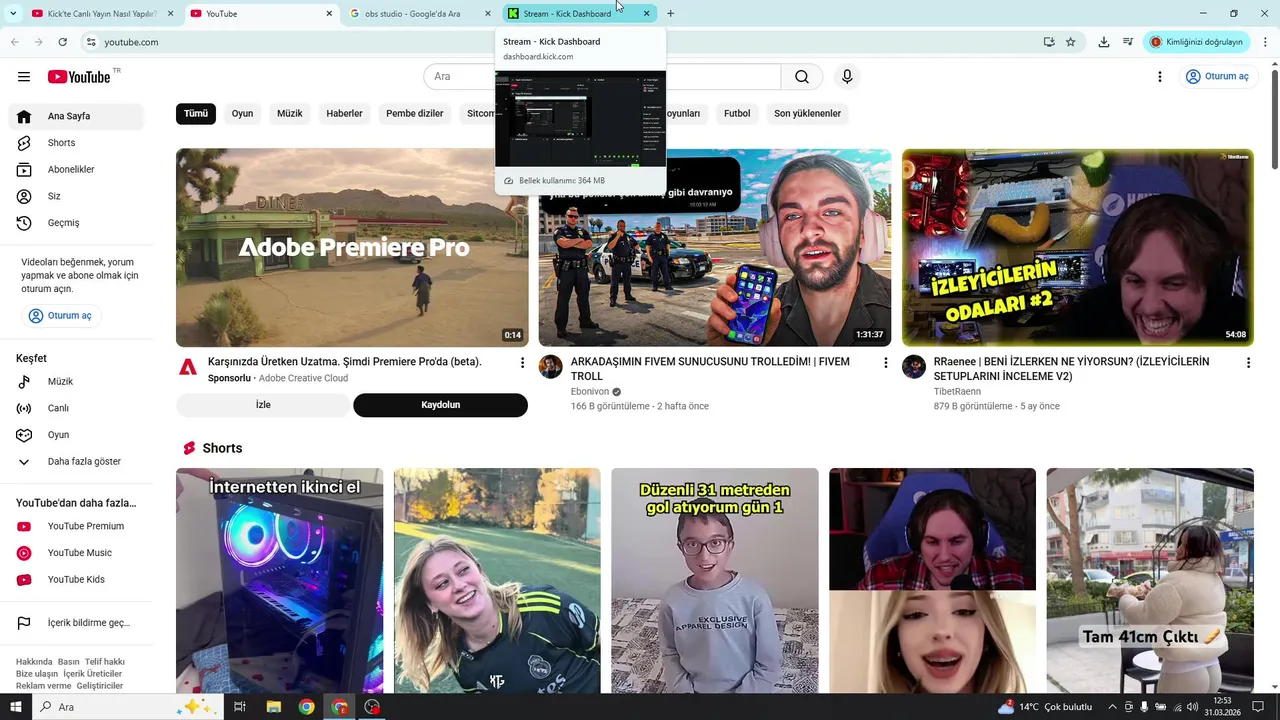Open the Telif hakkı footer link

[x=105, y=662]
